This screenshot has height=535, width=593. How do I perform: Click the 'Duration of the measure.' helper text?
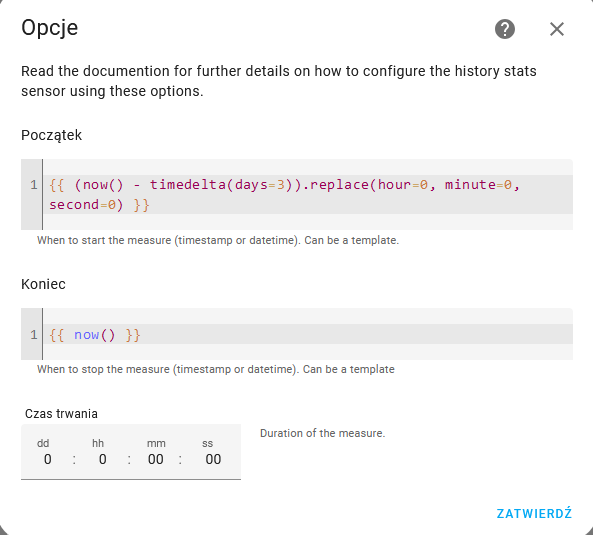[322, 433]
